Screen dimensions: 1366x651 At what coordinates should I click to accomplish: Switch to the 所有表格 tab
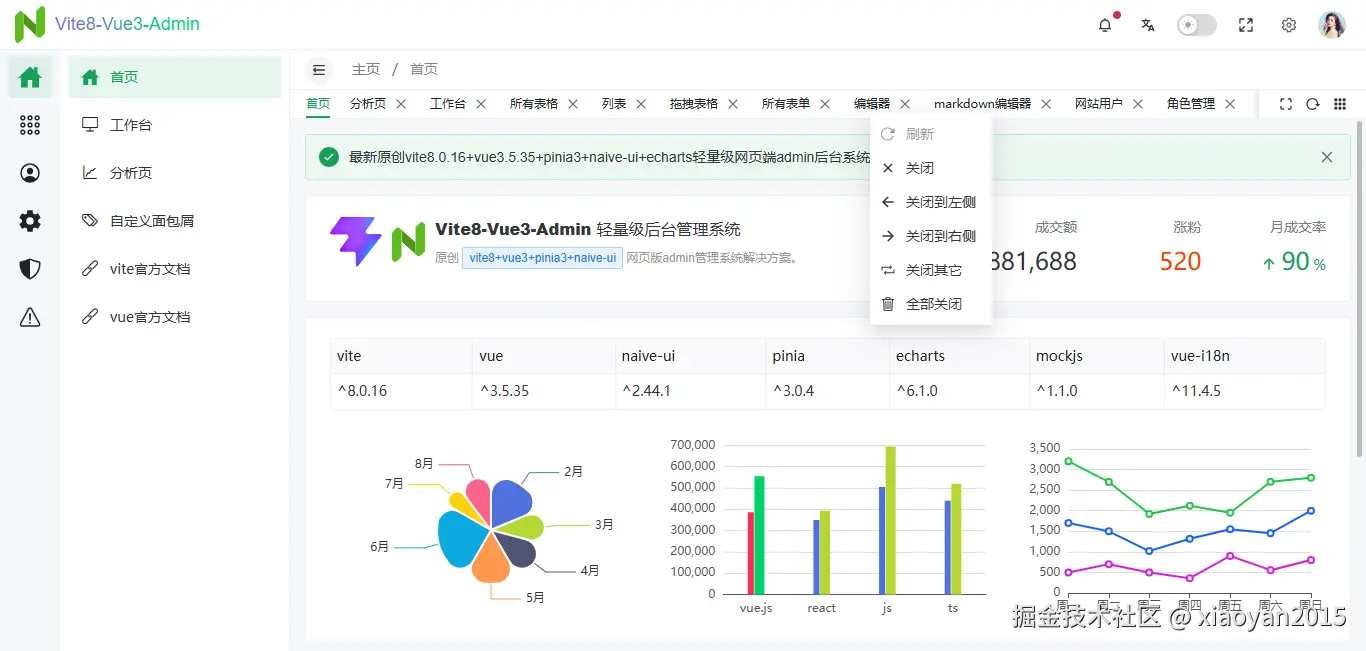pos(534,103)
